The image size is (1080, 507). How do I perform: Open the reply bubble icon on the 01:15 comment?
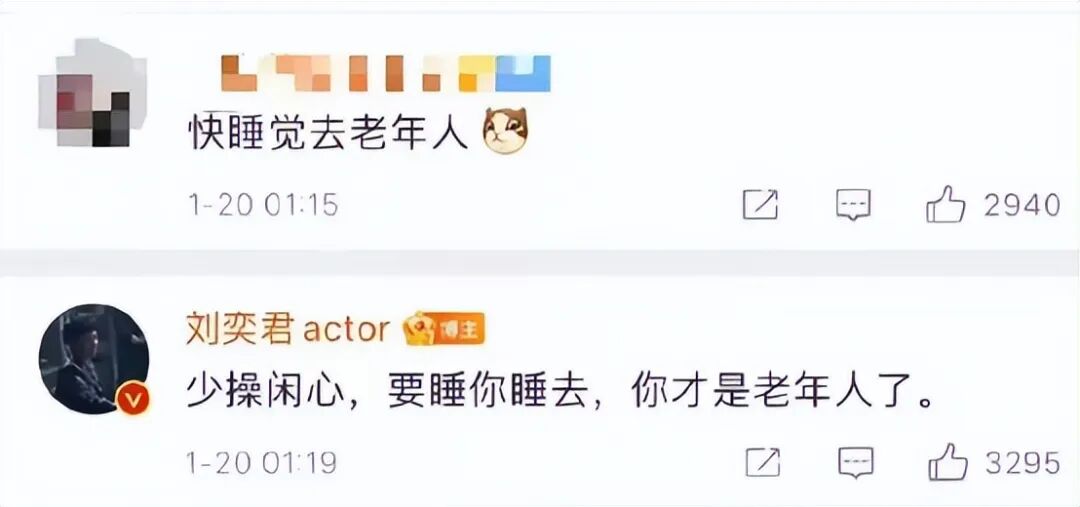853,205
